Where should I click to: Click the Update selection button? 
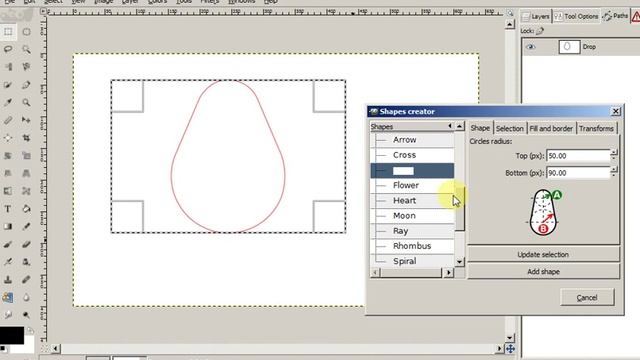pyautogui.click(x=543, y=254)
